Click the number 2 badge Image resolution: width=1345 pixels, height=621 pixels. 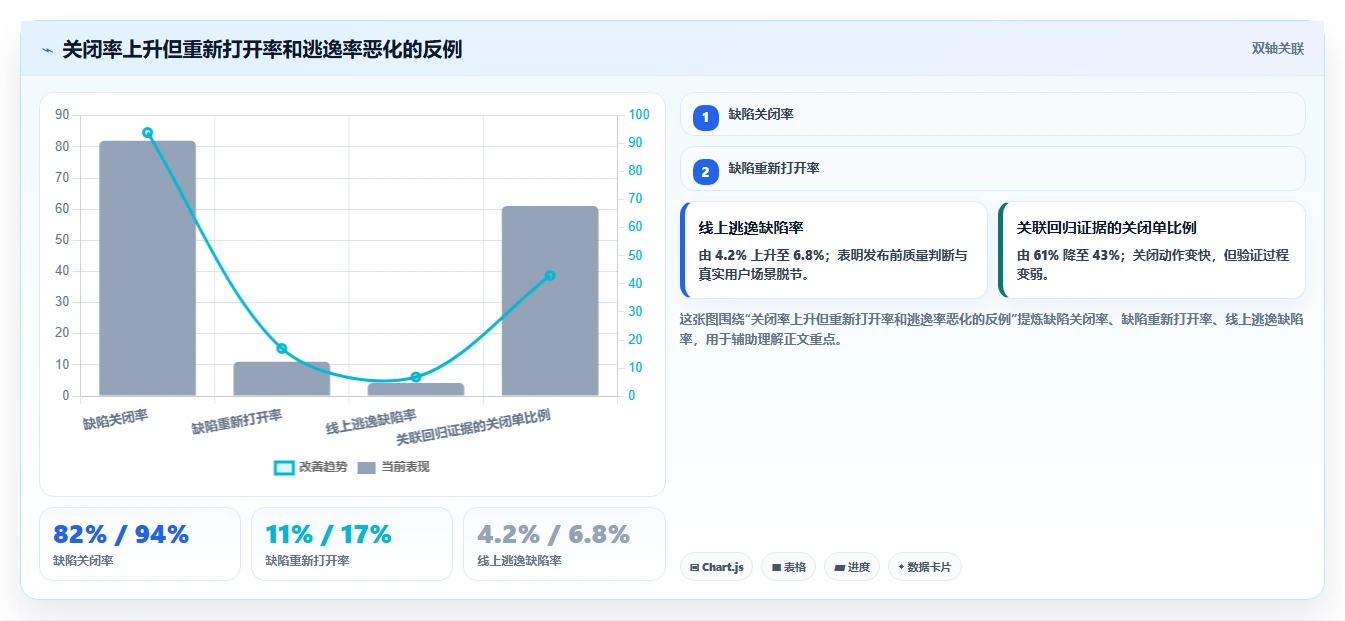706,172
